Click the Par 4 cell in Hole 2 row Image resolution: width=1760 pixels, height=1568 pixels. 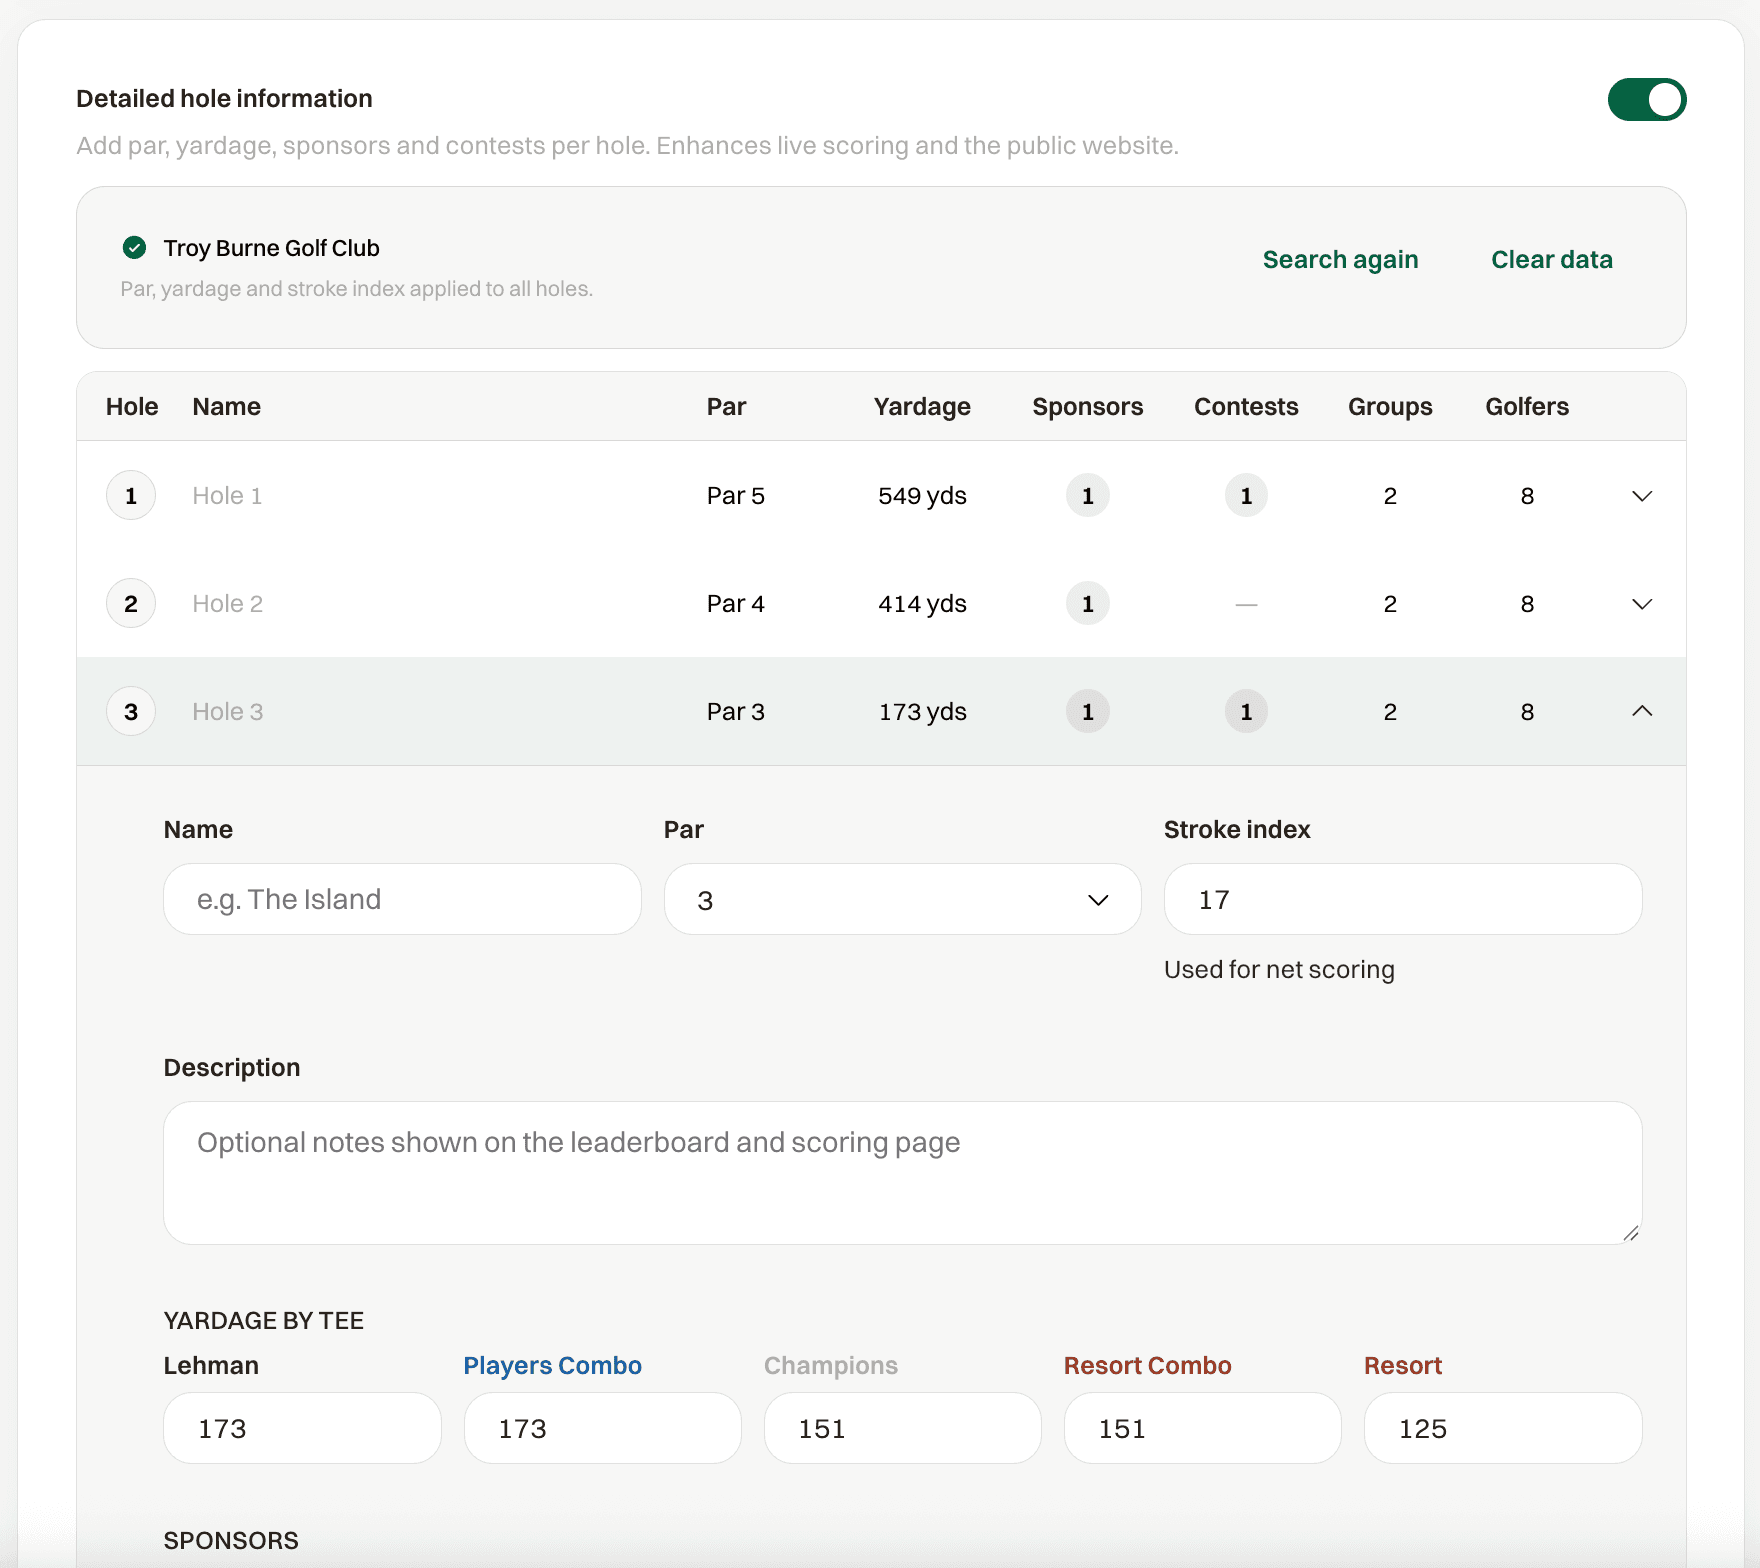[x=735, y=604]
